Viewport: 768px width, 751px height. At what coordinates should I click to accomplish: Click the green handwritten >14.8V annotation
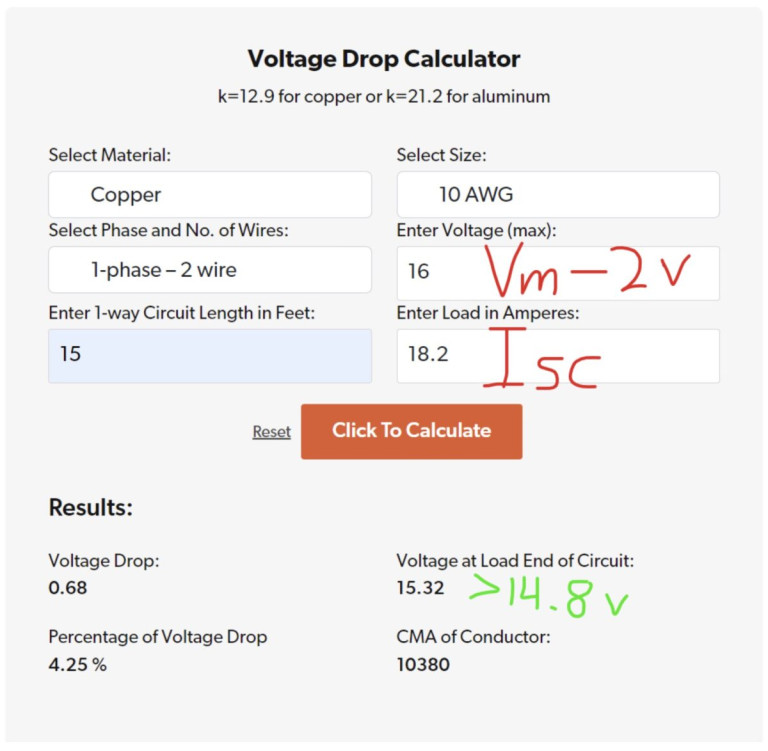pyautogui.click(x=549, y=595)
